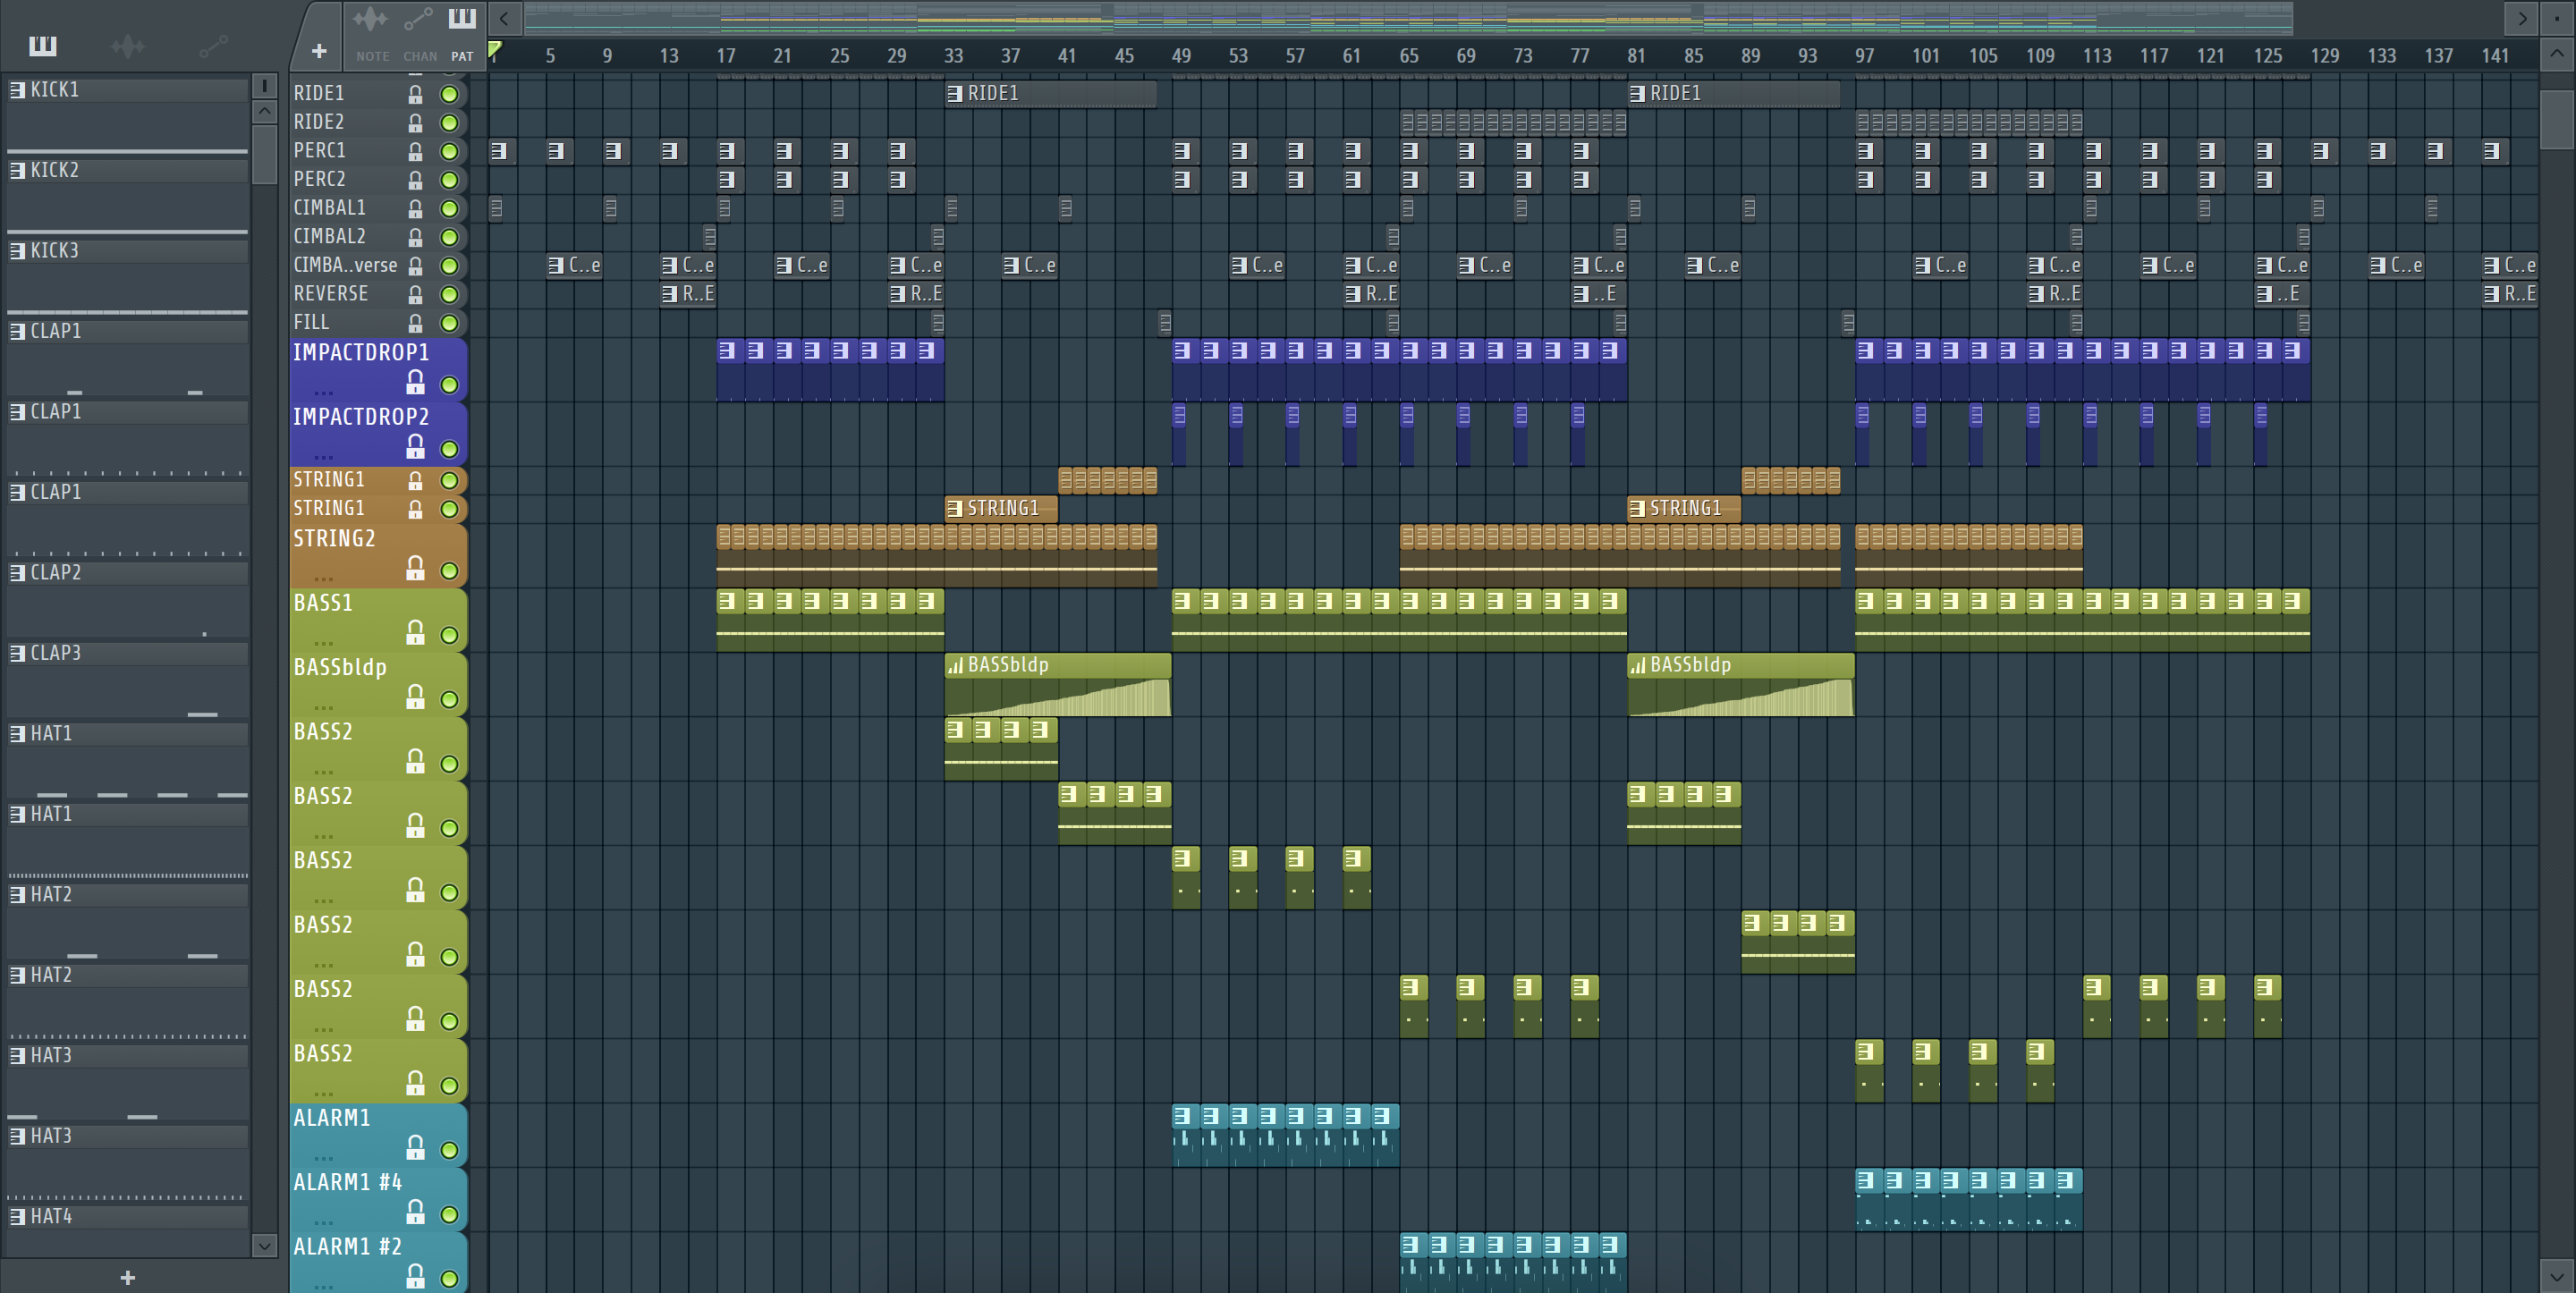Click the picker panel vertical scrollbar thumb
This screenshot has width=2576, height=1293.
tap(264, 153)
